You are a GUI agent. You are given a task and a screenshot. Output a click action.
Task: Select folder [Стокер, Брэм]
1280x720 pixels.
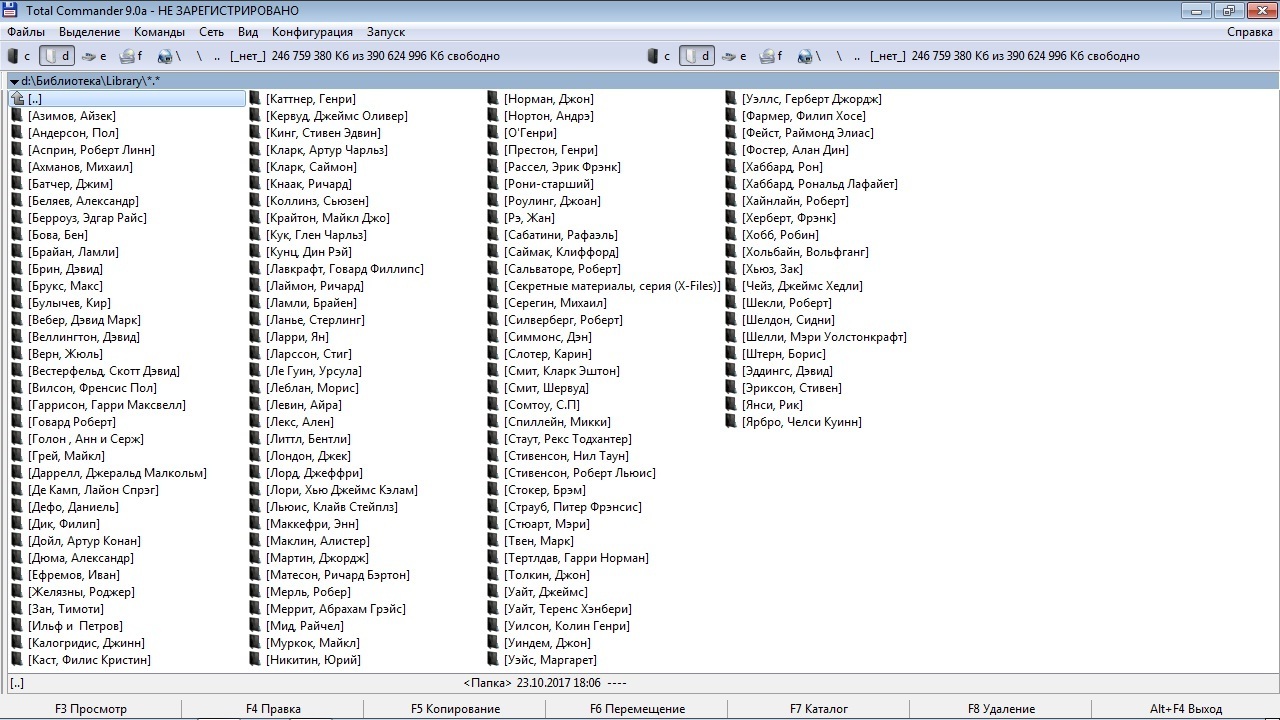[x=545, y=490]
